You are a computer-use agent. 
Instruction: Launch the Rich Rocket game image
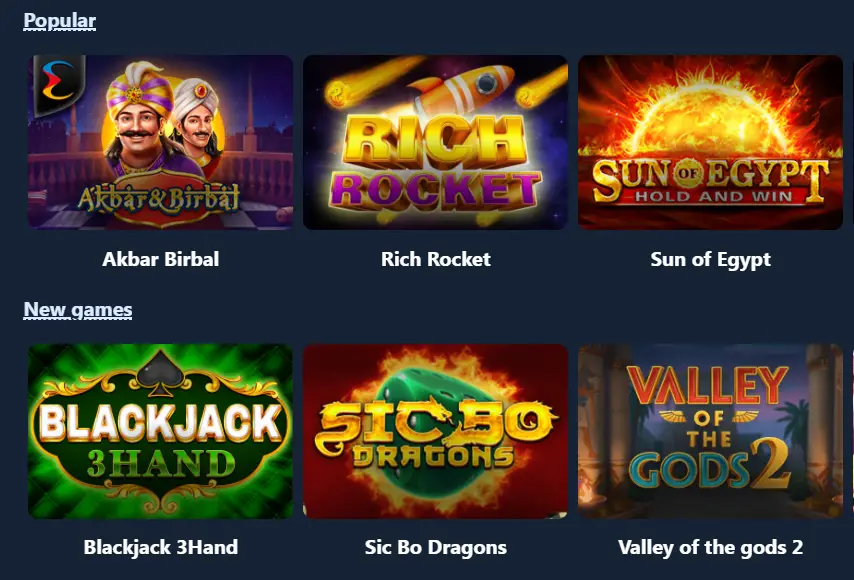435,142
